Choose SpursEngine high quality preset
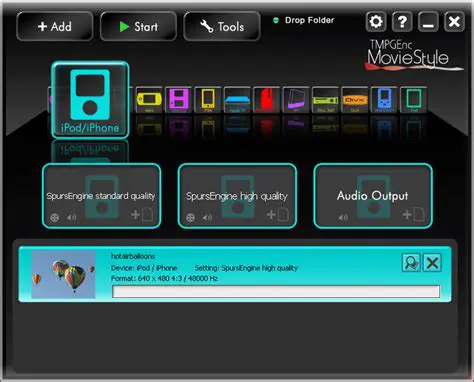 [237, 196]
